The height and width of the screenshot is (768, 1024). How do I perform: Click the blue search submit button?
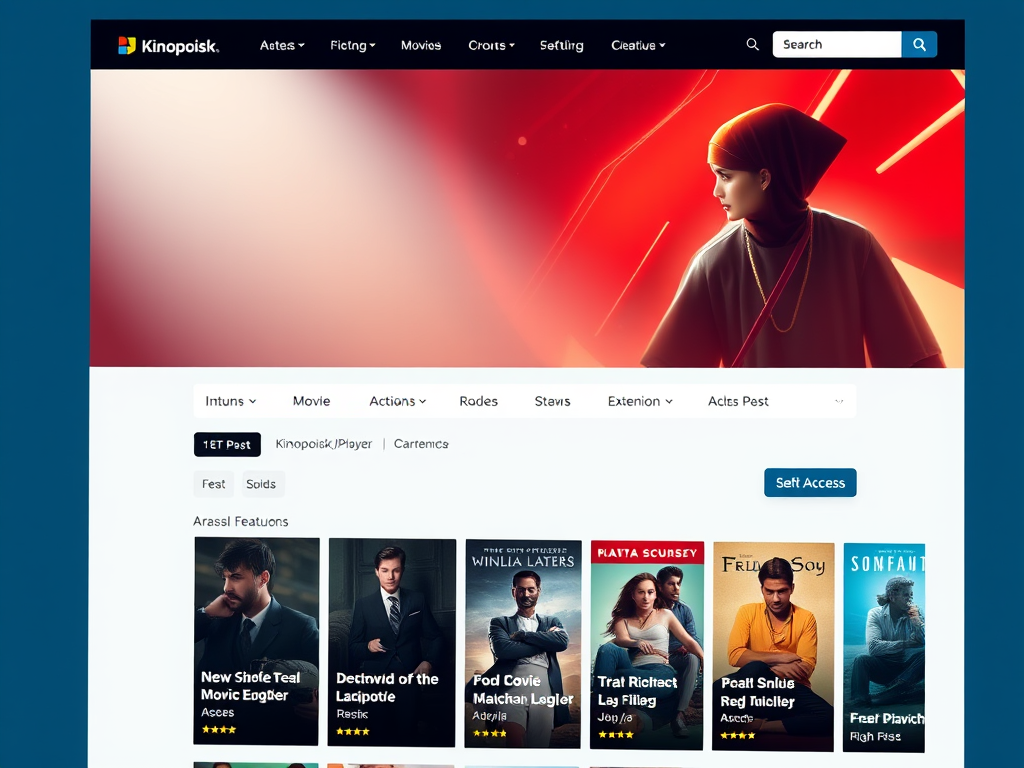click(919, 44)
